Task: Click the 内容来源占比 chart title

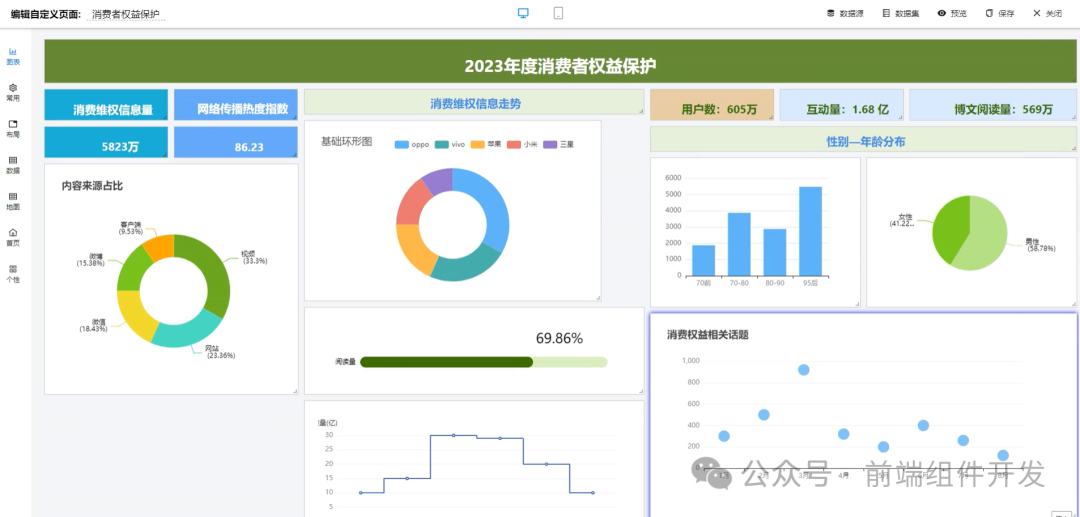Action: (92, 185)
